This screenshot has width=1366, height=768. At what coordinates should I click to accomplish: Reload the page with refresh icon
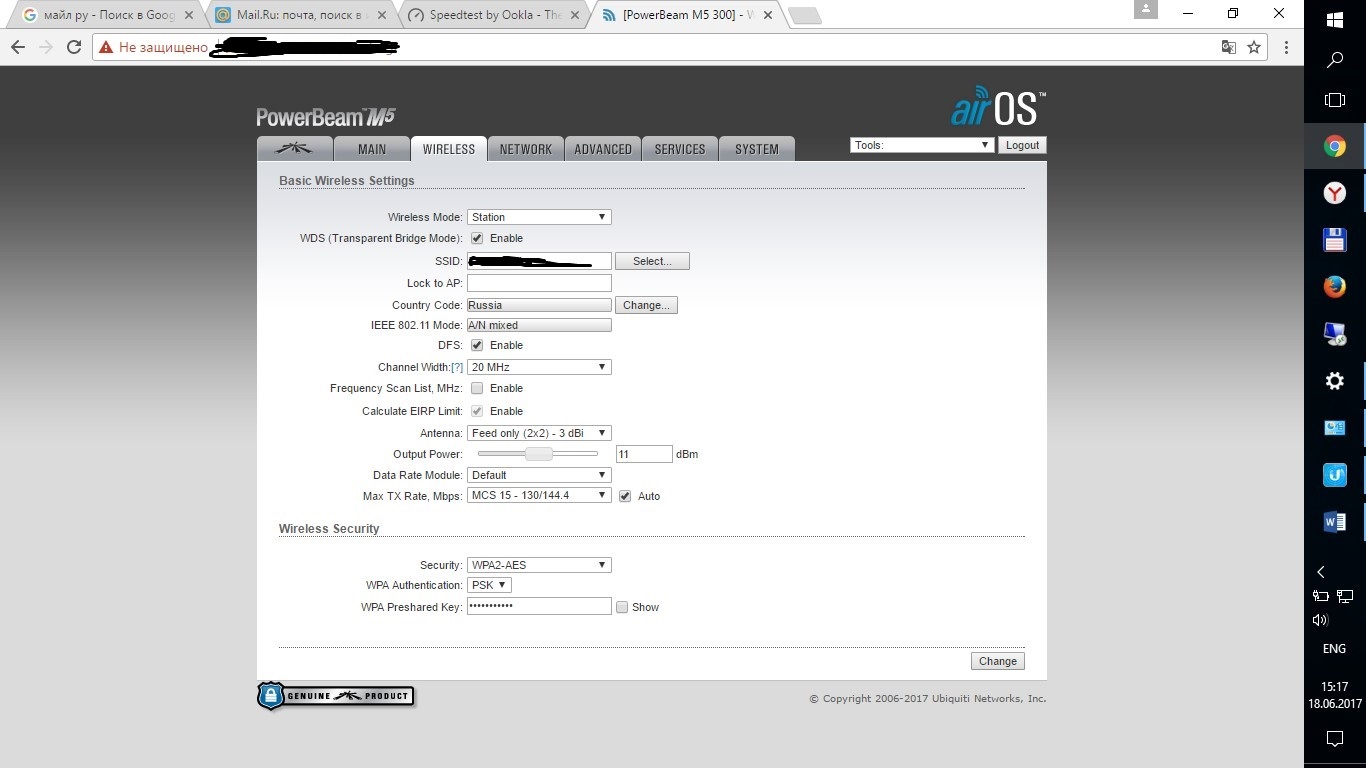click(x=74, y=47)
